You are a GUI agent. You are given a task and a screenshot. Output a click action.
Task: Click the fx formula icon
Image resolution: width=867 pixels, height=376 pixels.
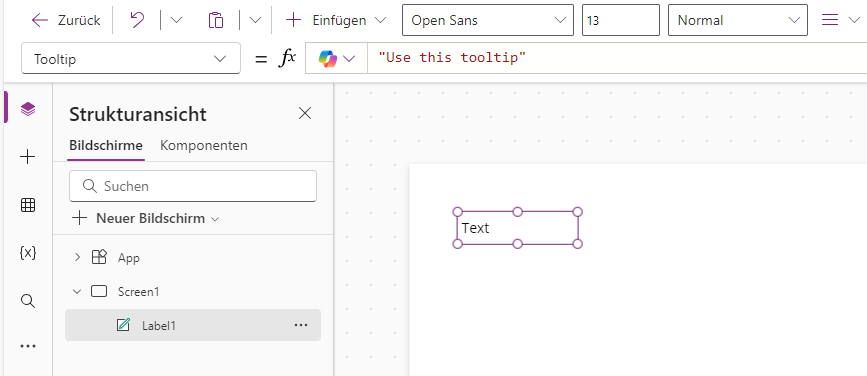tap(287, 58)
